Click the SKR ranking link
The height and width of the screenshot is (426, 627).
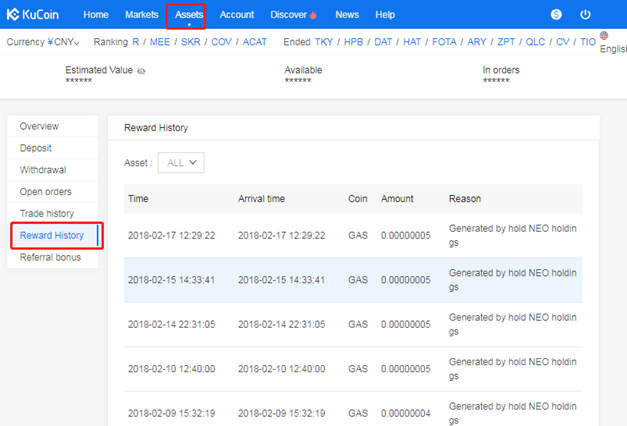(191, 42)
